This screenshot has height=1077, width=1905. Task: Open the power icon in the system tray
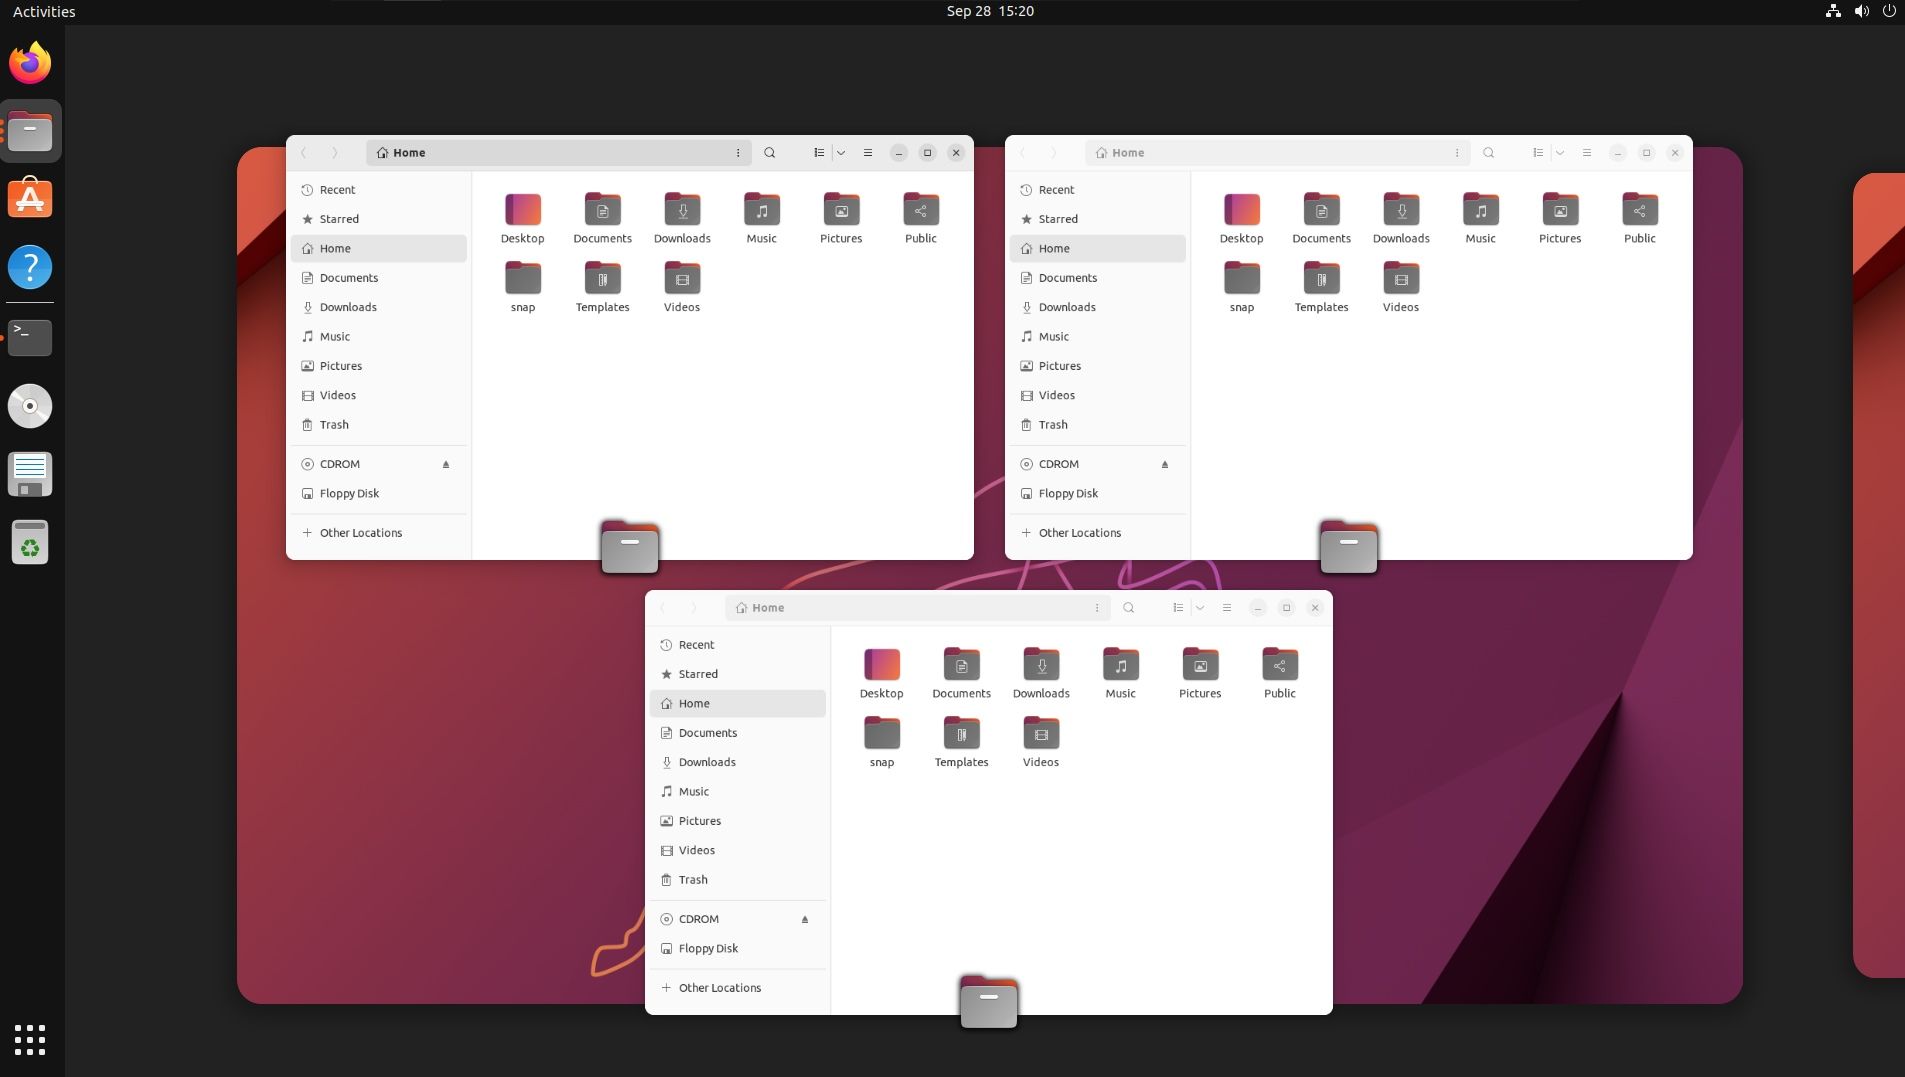[x=1889, y=11]
